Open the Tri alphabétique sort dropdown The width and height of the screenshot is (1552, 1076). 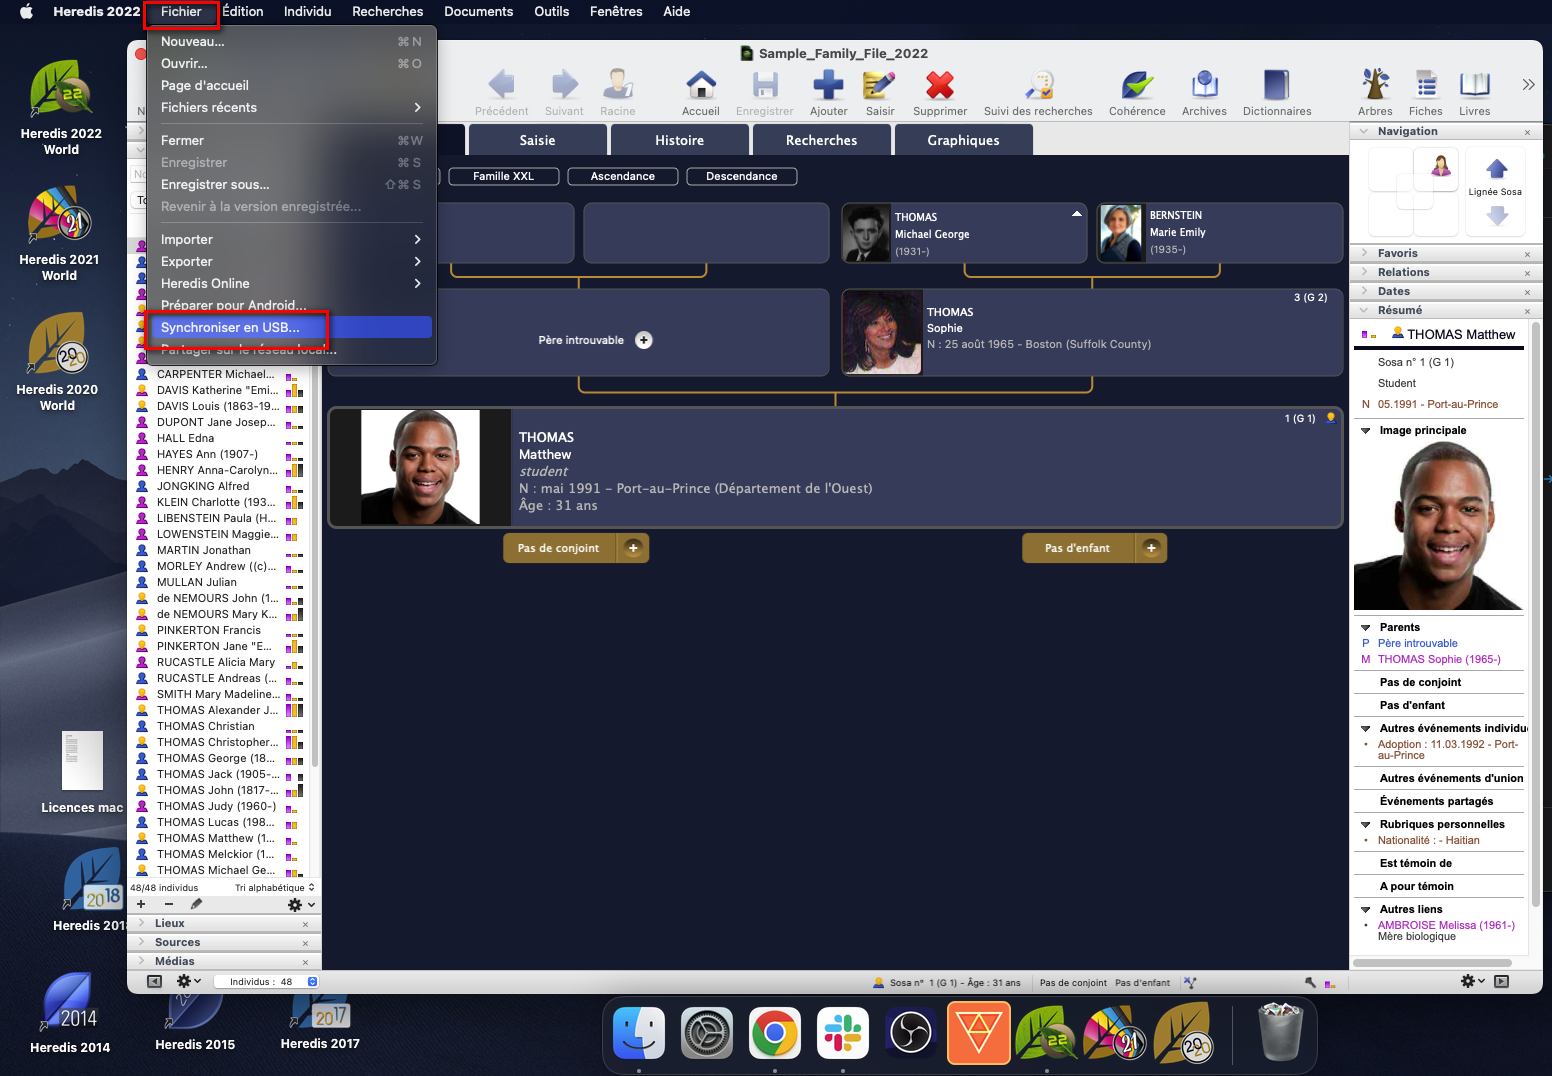[274, 888]
